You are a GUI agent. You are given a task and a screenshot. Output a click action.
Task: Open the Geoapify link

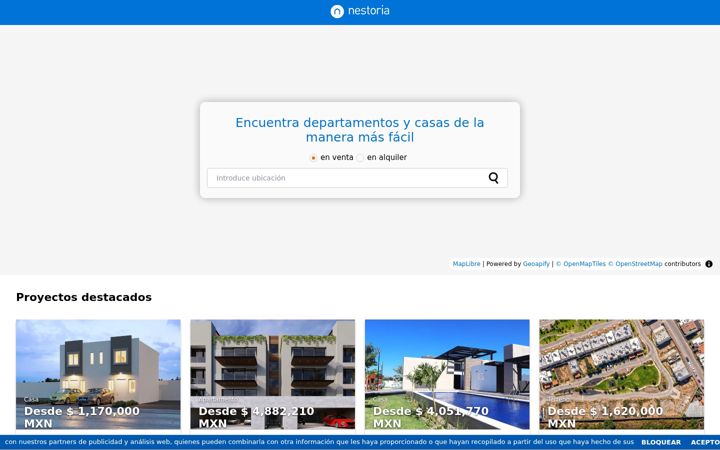pos(536,264)
